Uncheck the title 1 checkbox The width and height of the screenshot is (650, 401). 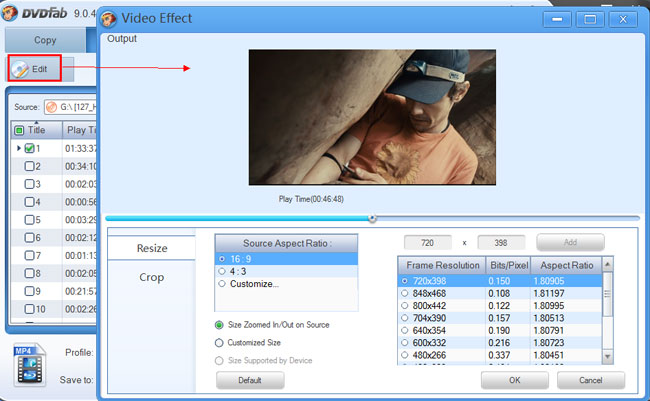point(29,148)
